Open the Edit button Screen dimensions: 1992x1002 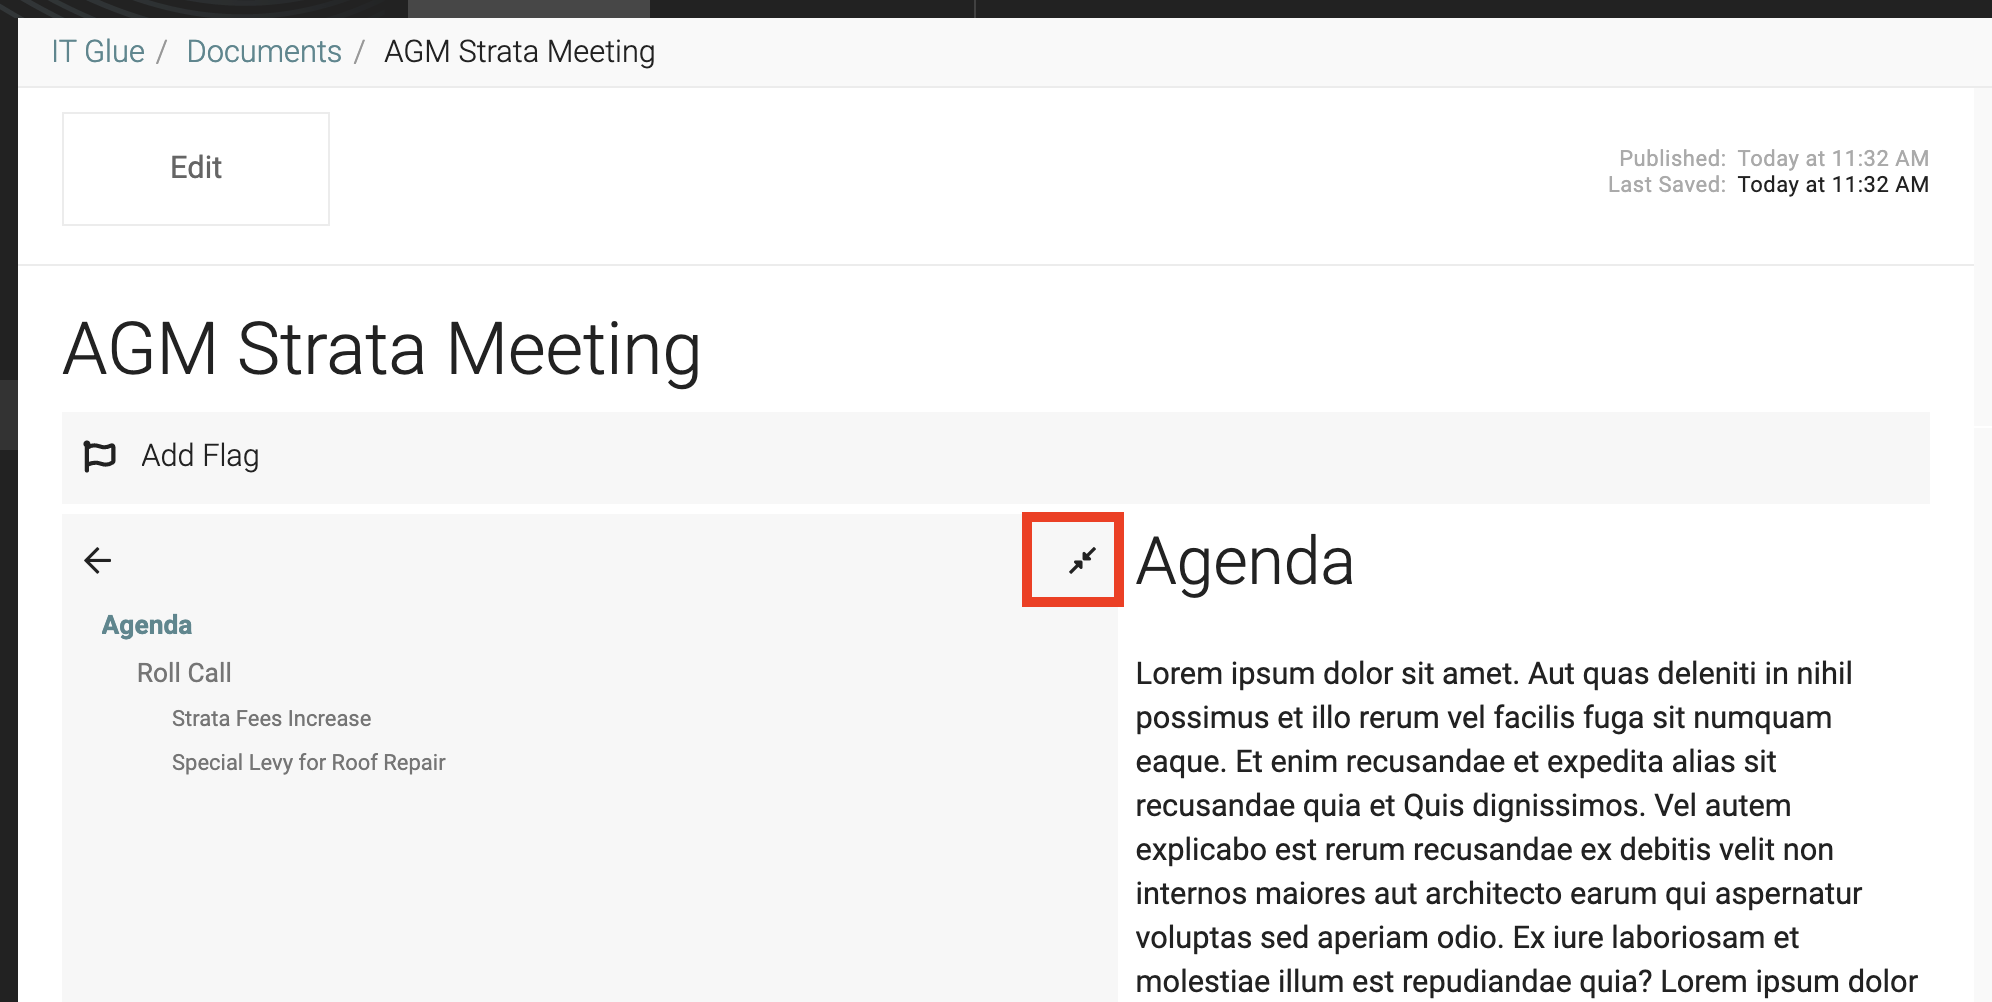196,168
